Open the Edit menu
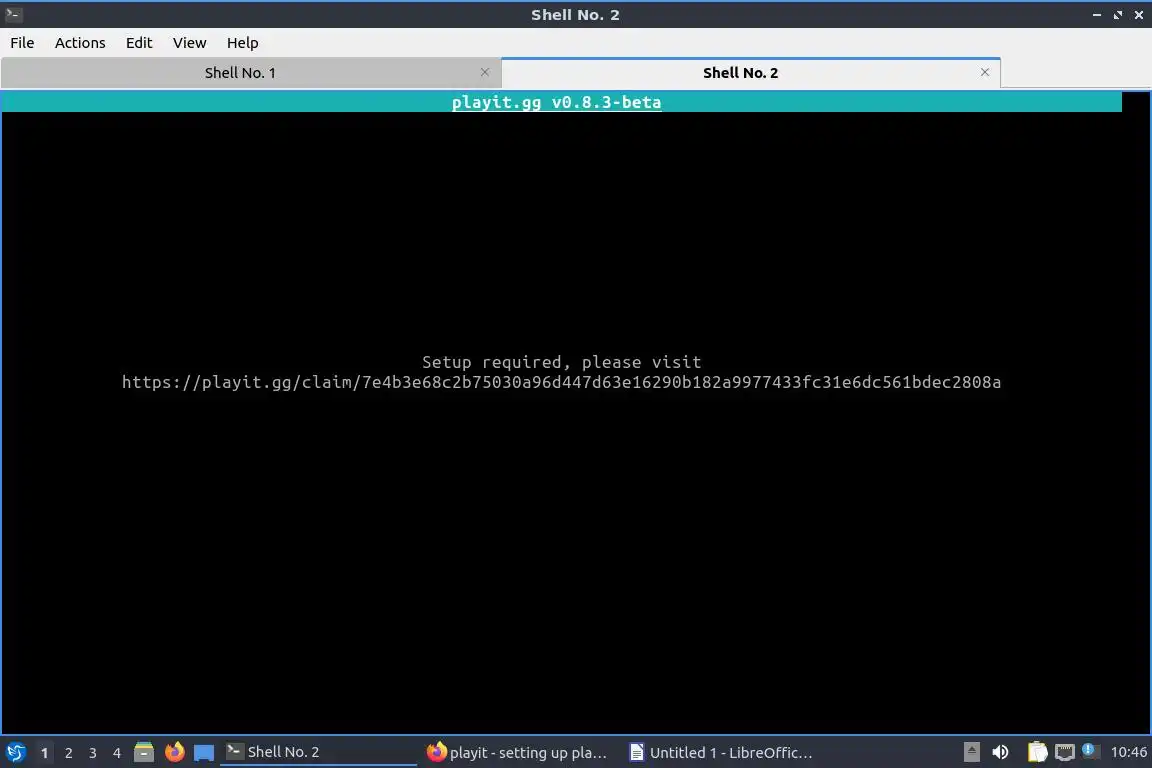1152x768 pixels. pos(139,43)
